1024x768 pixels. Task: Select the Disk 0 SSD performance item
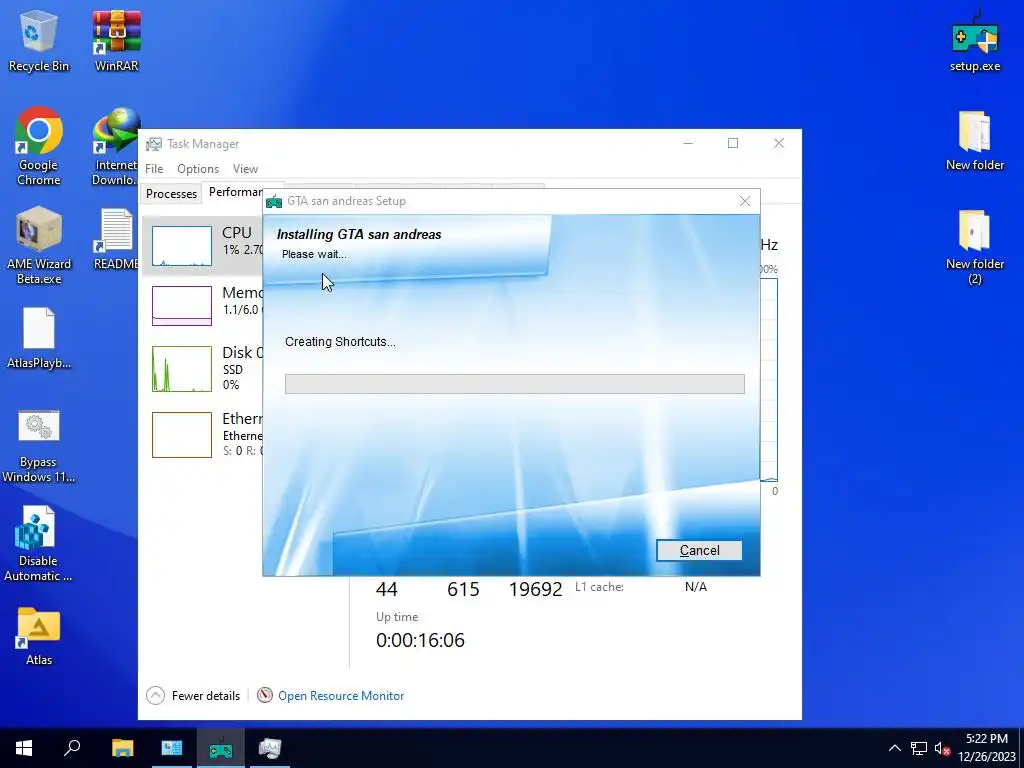[202, 368]
